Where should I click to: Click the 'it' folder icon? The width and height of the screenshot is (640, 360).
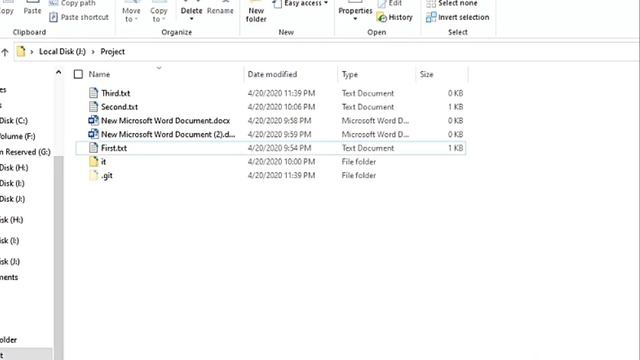pos(94,162)
